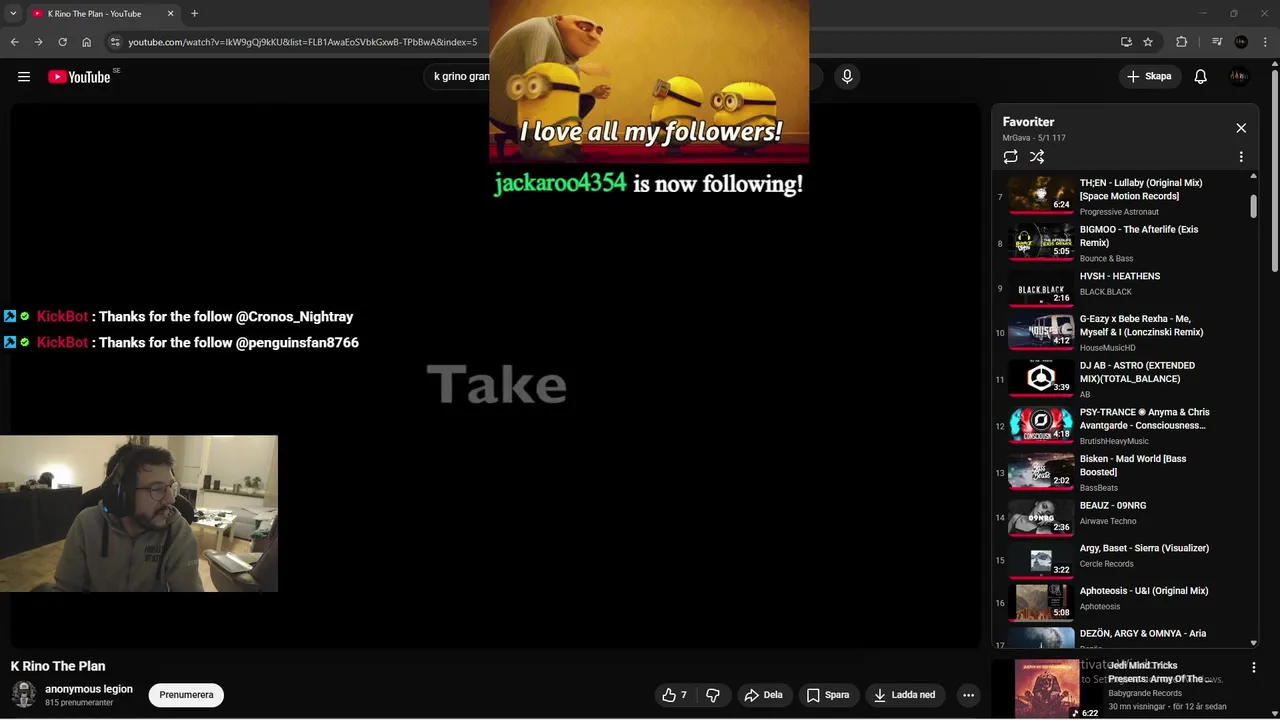Start voice search with the microphone icon
This screenshot has height=720, width=1280.
coord(847,77)
